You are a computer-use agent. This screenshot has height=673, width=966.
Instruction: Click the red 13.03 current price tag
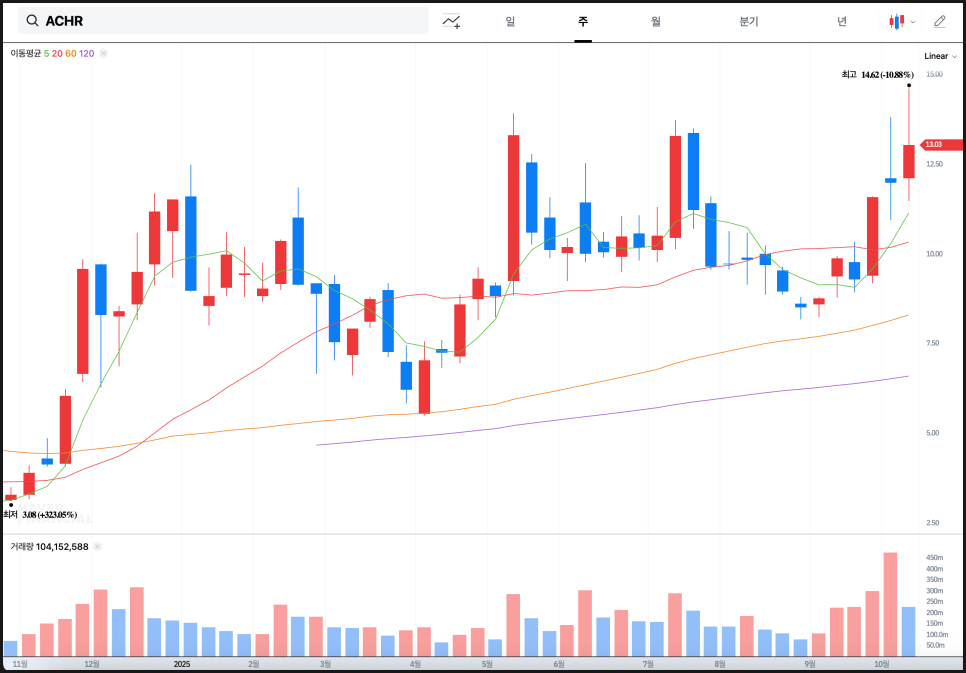tap(938, 145)
